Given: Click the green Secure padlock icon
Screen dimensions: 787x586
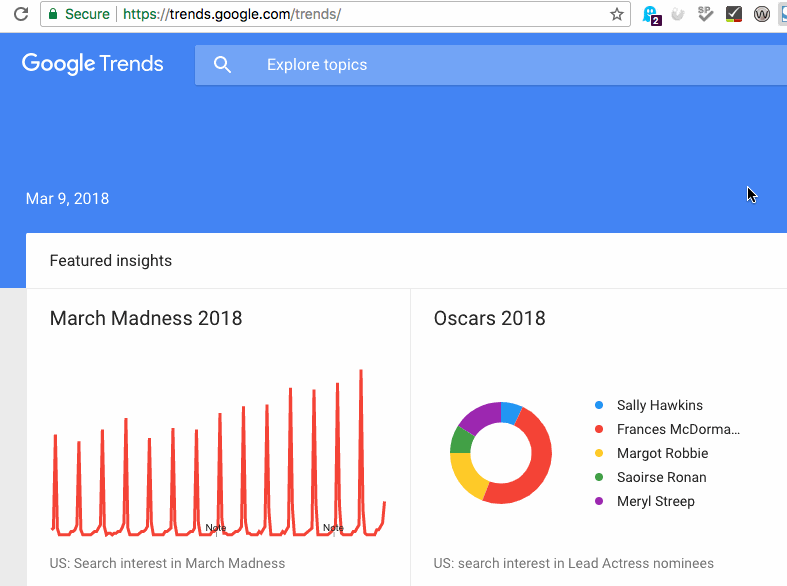Looking at the screenshot, I should coord(52,15).
